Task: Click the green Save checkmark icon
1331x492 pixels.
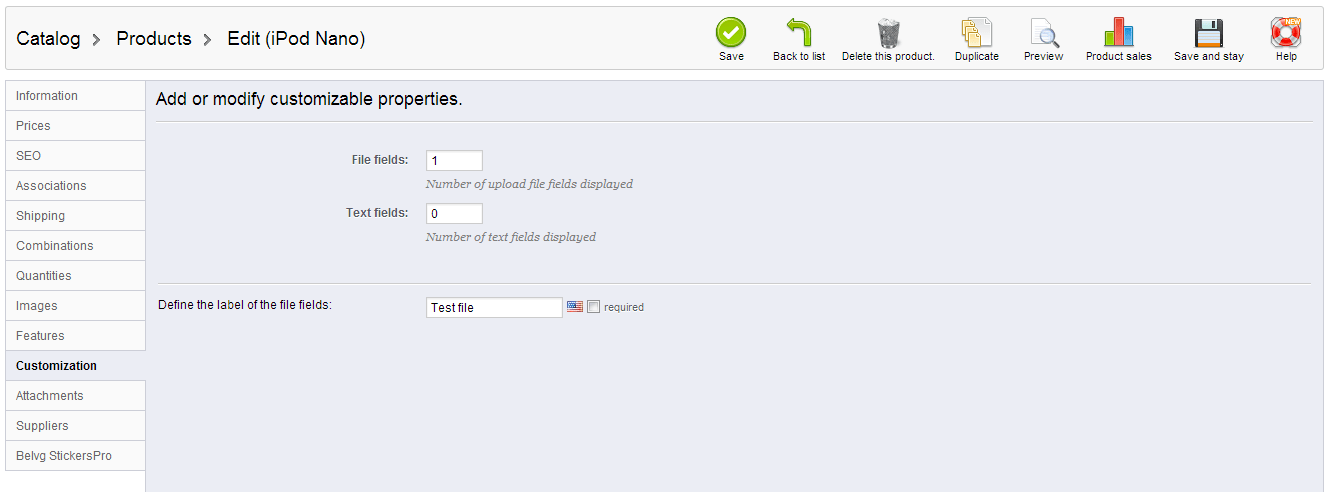Action: point(731,33)
